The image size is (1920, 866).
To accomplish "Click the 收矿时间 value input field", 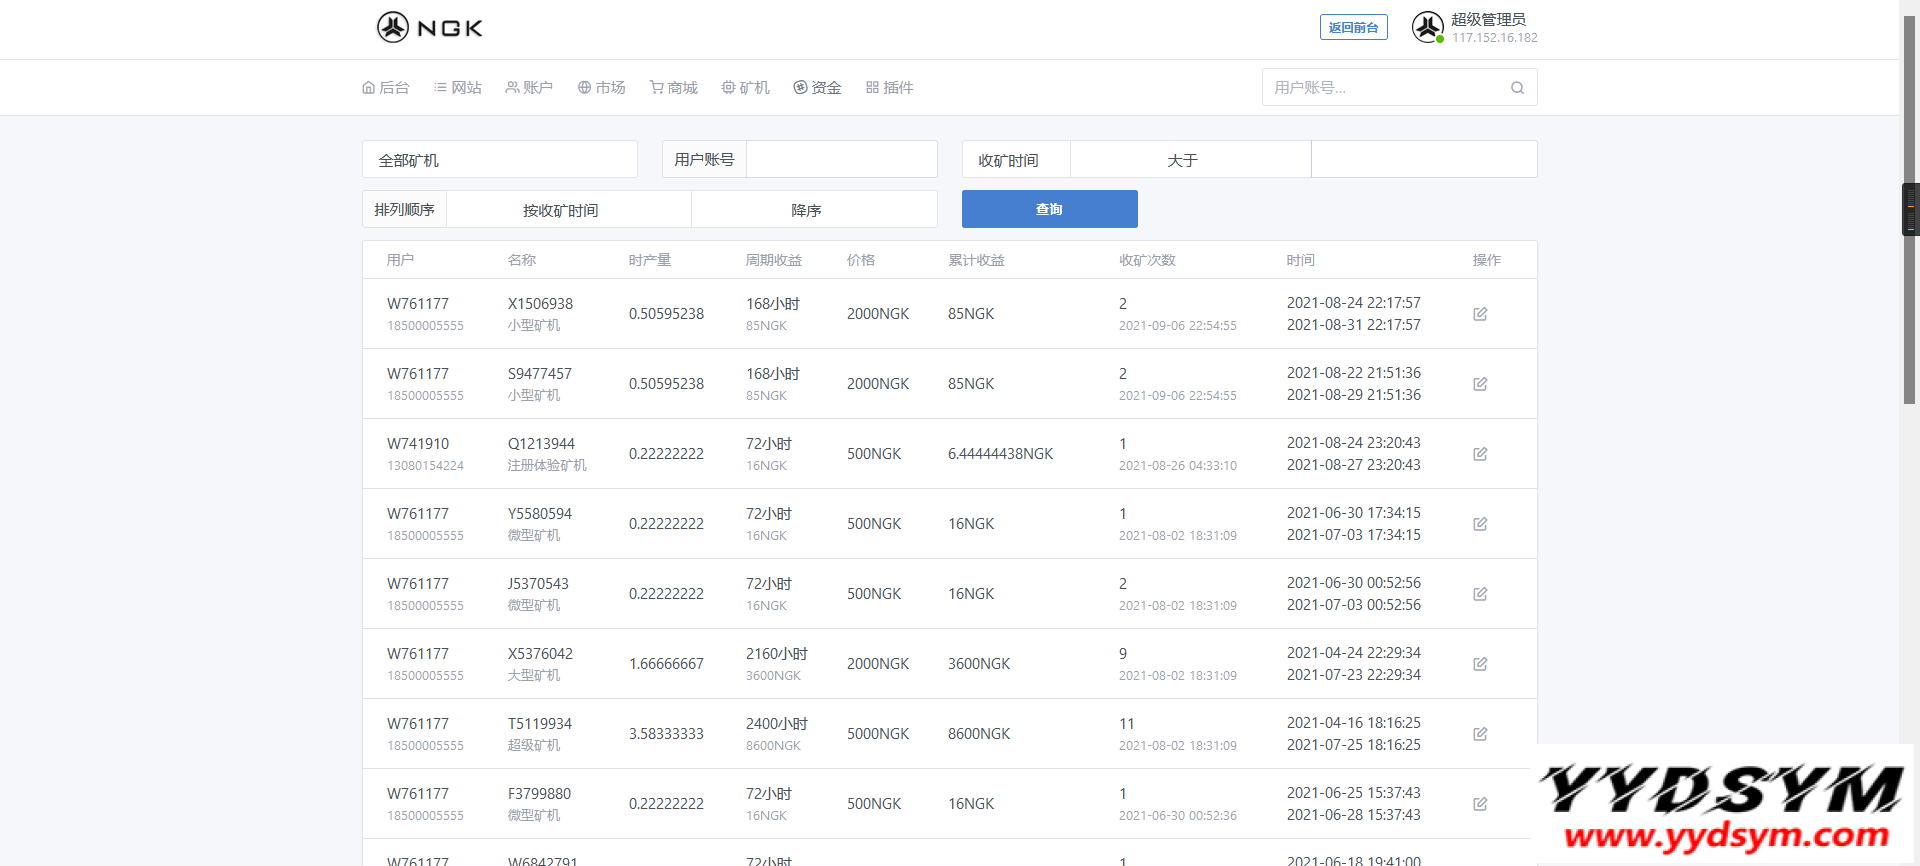I will (1423, 160).
